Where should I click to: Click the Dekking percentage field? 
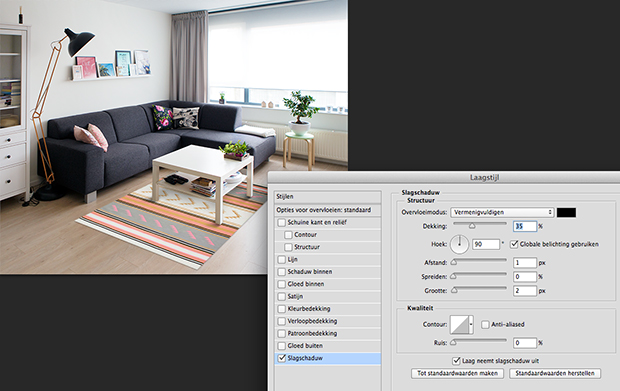click(x=525, y=227)
